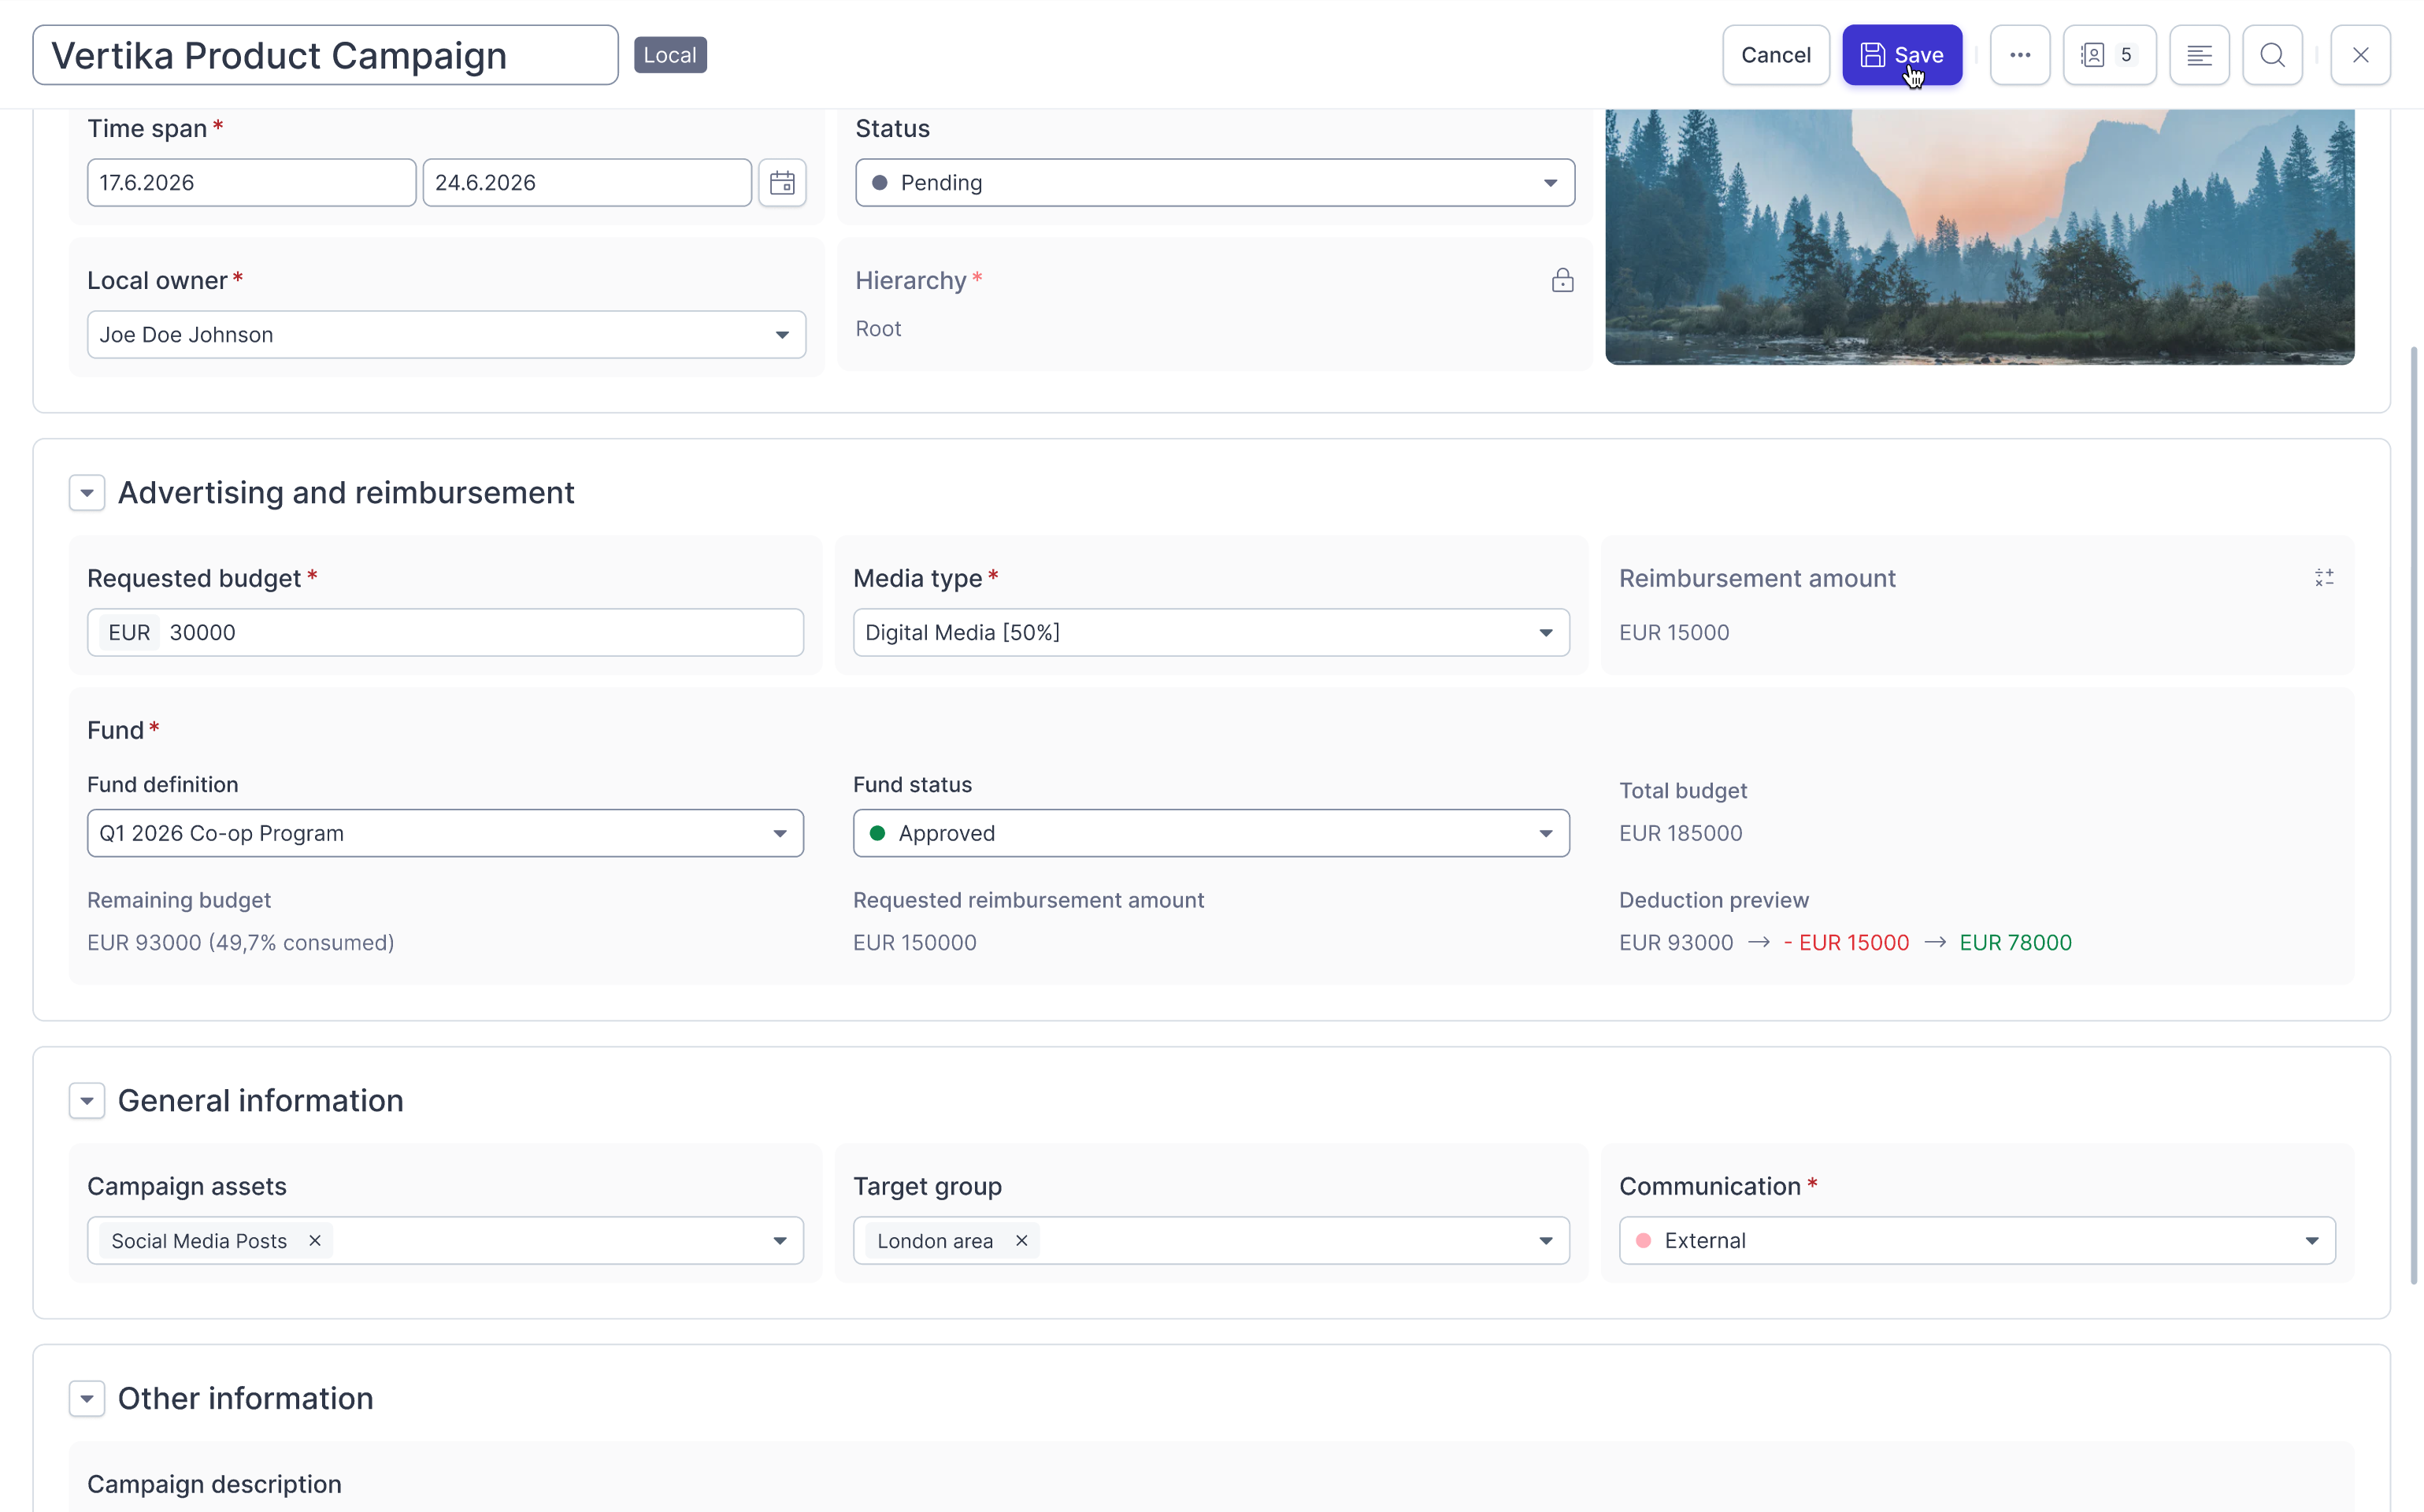Collapse the Other information section

pos(87,1399)
